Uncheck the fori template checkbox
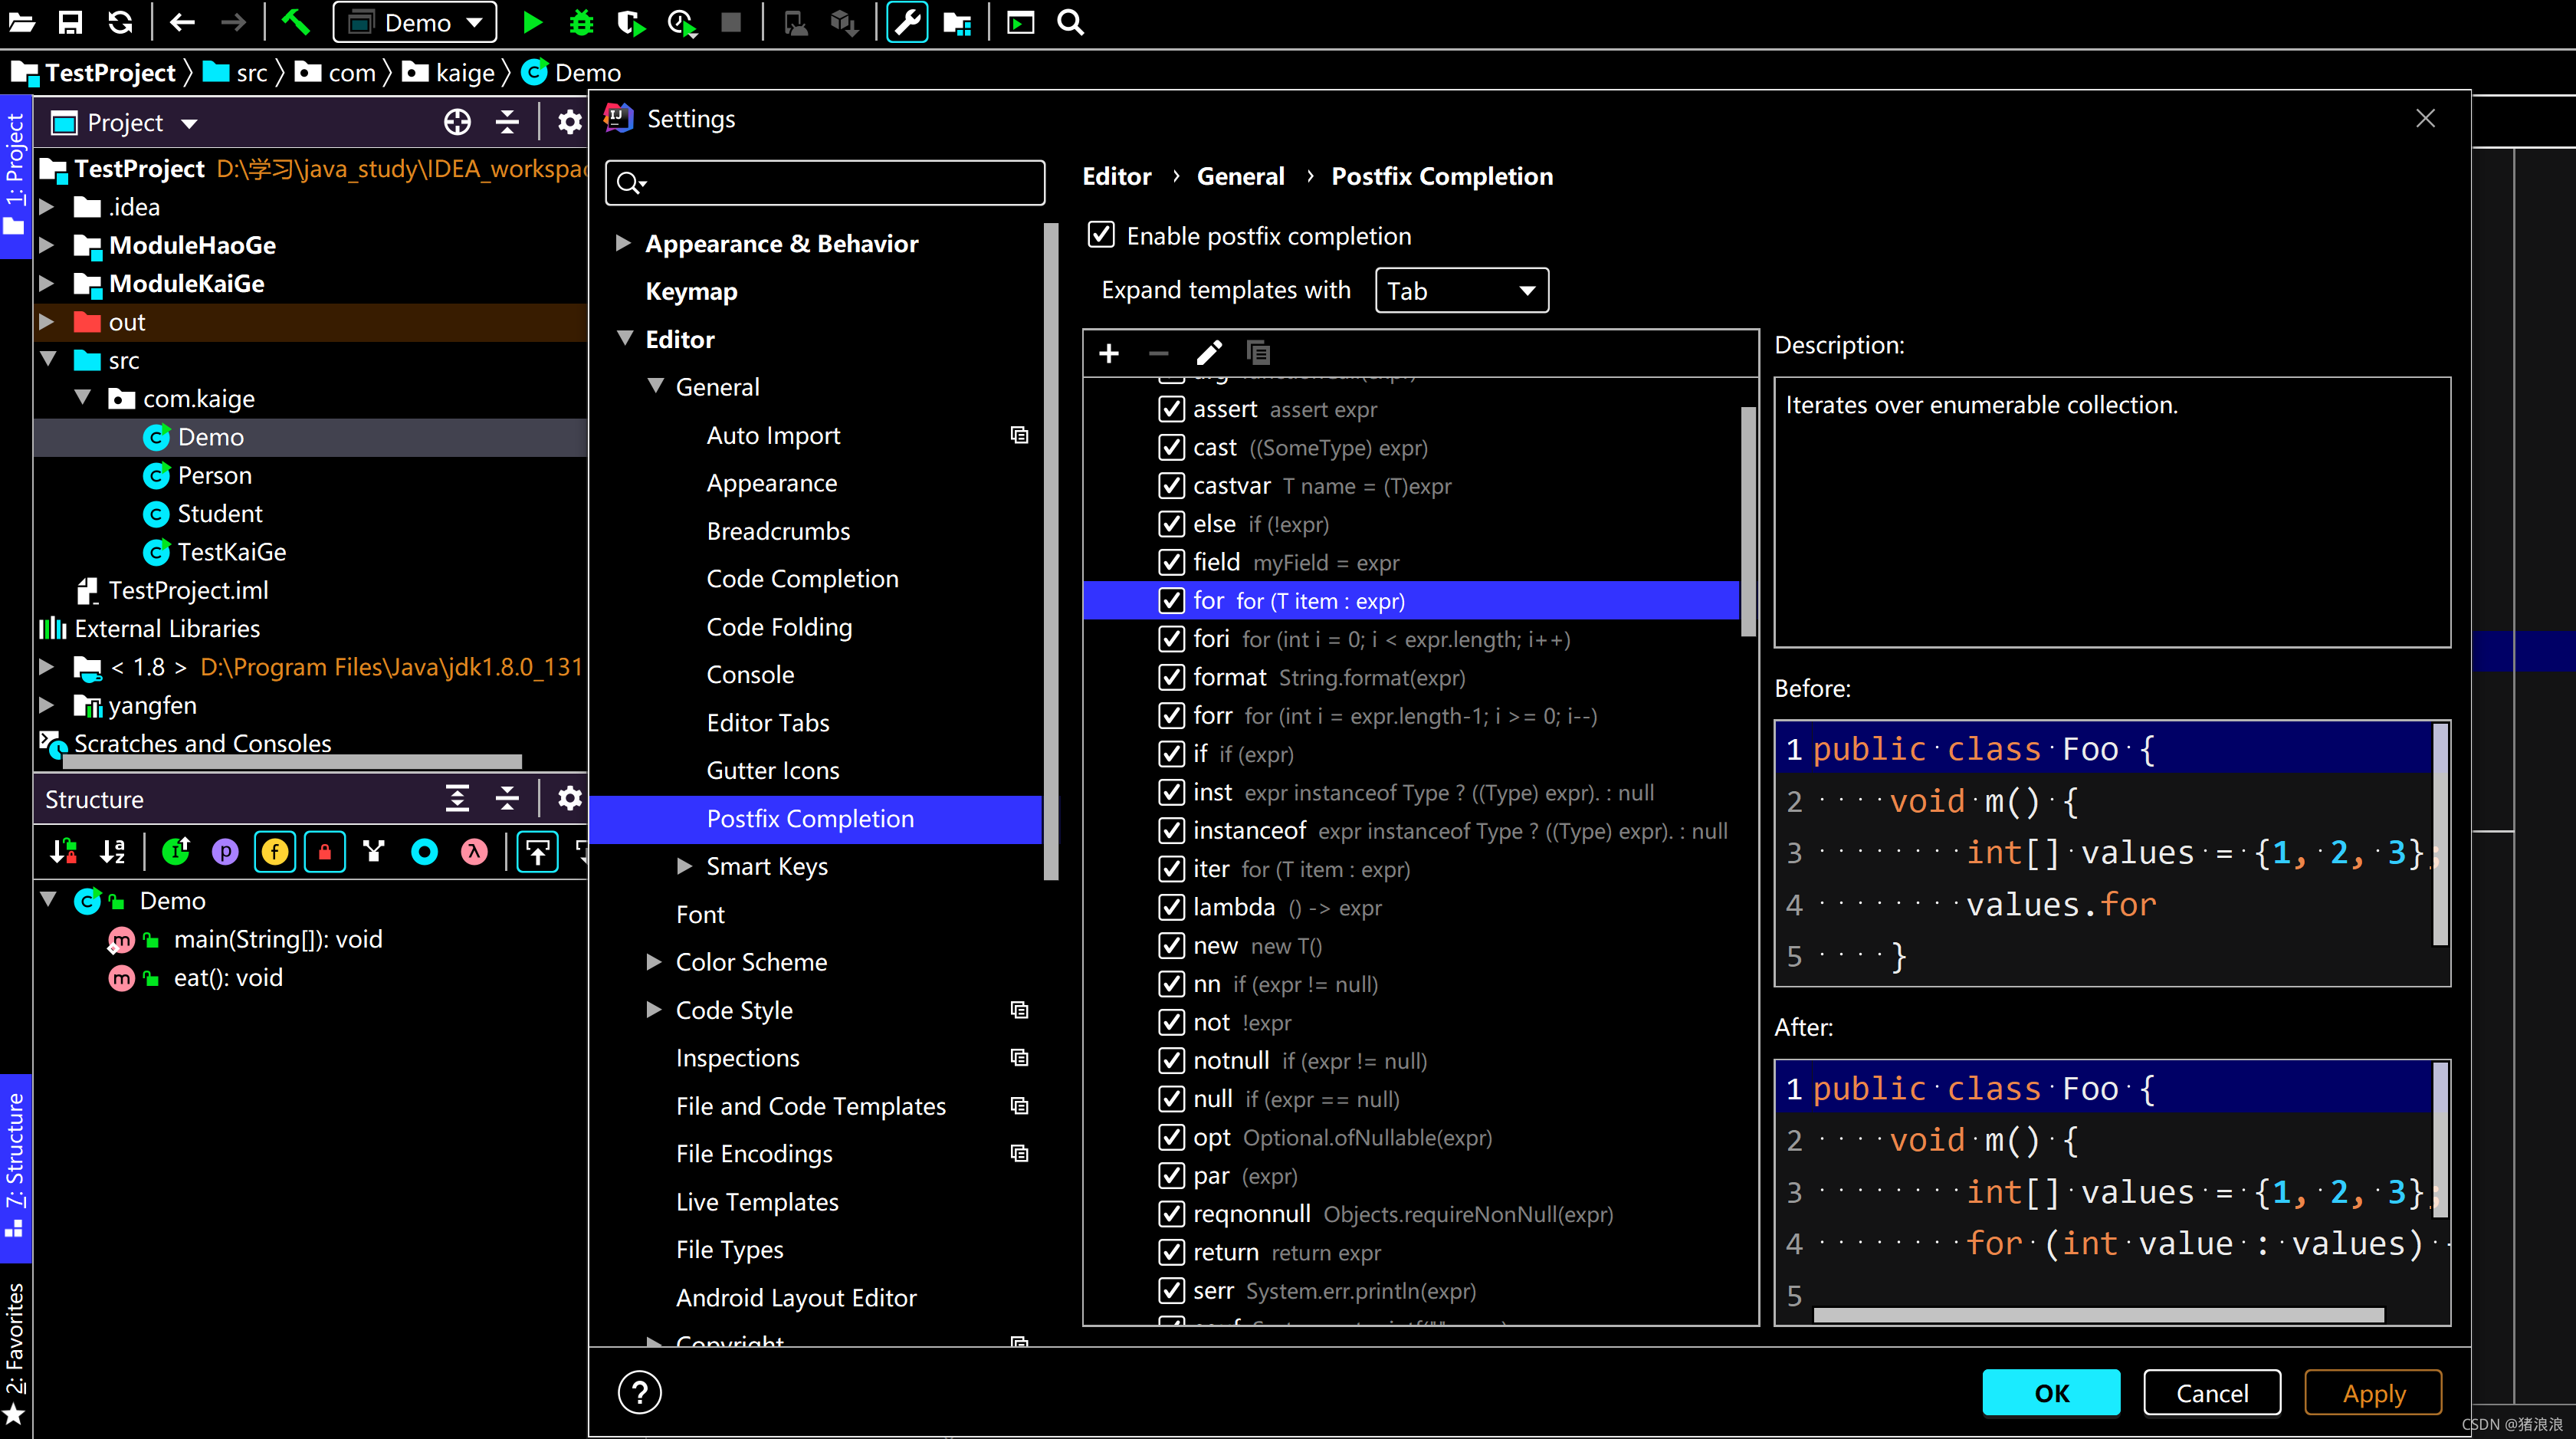The height and width of the screenshot is (1439, 2576). pos(1171,639)
